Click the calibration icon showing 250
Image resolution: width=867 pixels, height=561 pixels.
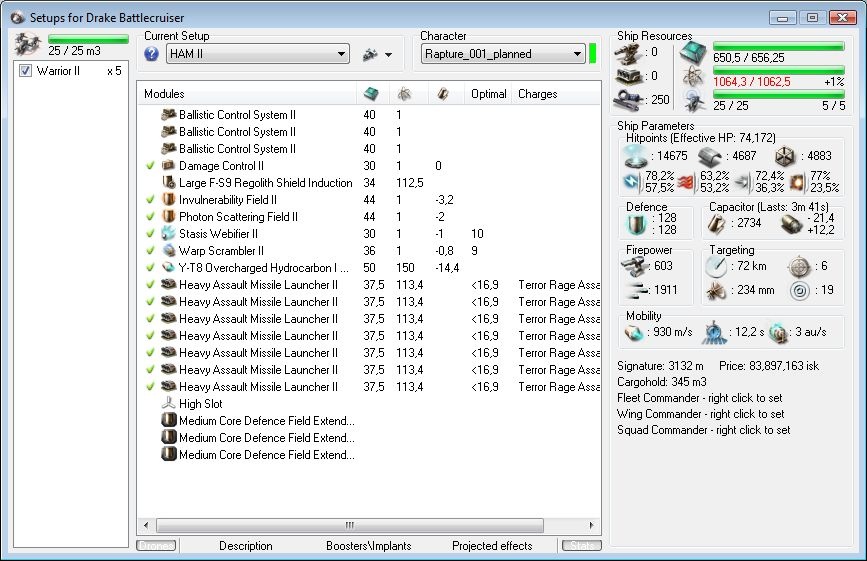pyautogui.click(x=628, y=100)
